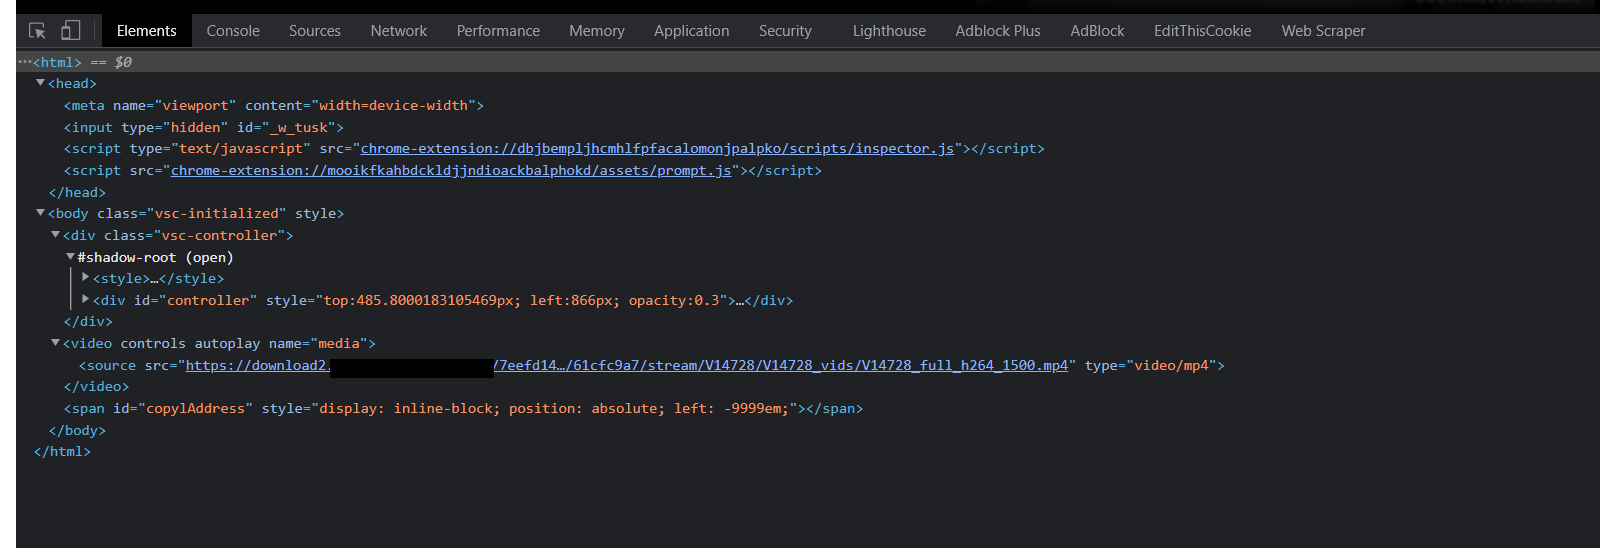Select the Lighthouse tab
Viewport: 1600px width, 548px height.
pyautogui.click(x=889, y=31)
